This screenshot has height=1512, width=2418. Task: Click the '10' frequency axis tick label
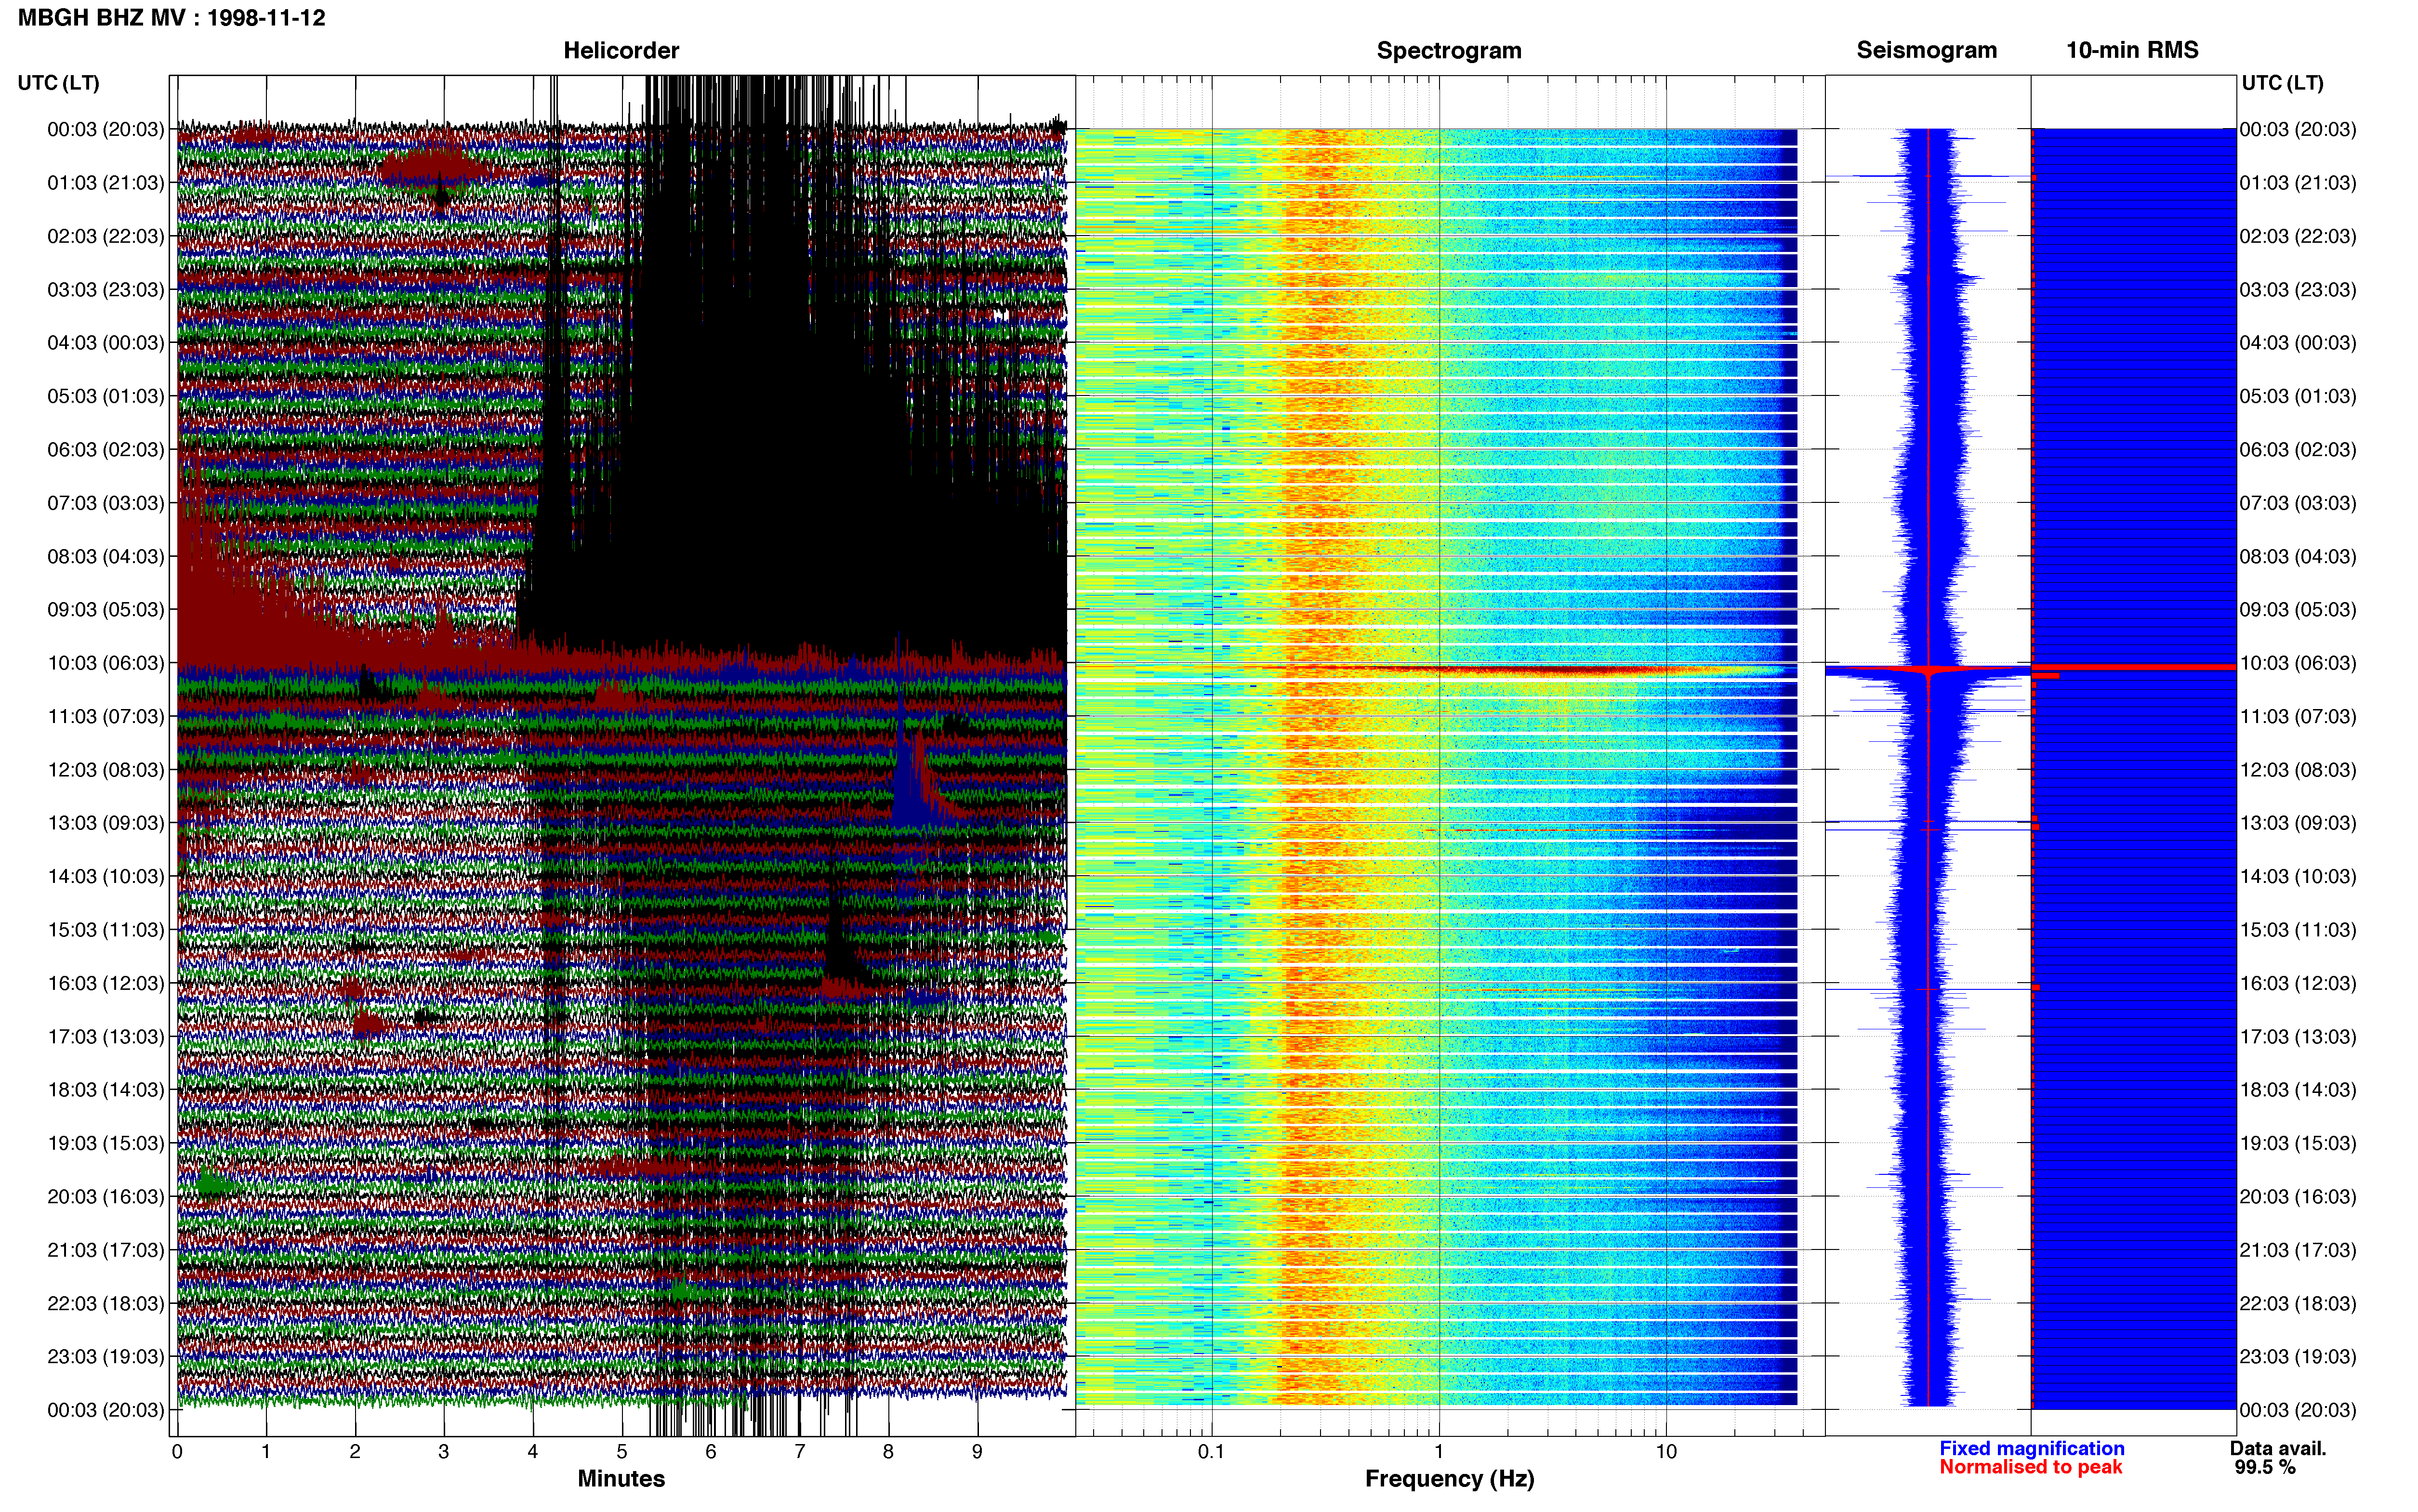point(1666,1452)
